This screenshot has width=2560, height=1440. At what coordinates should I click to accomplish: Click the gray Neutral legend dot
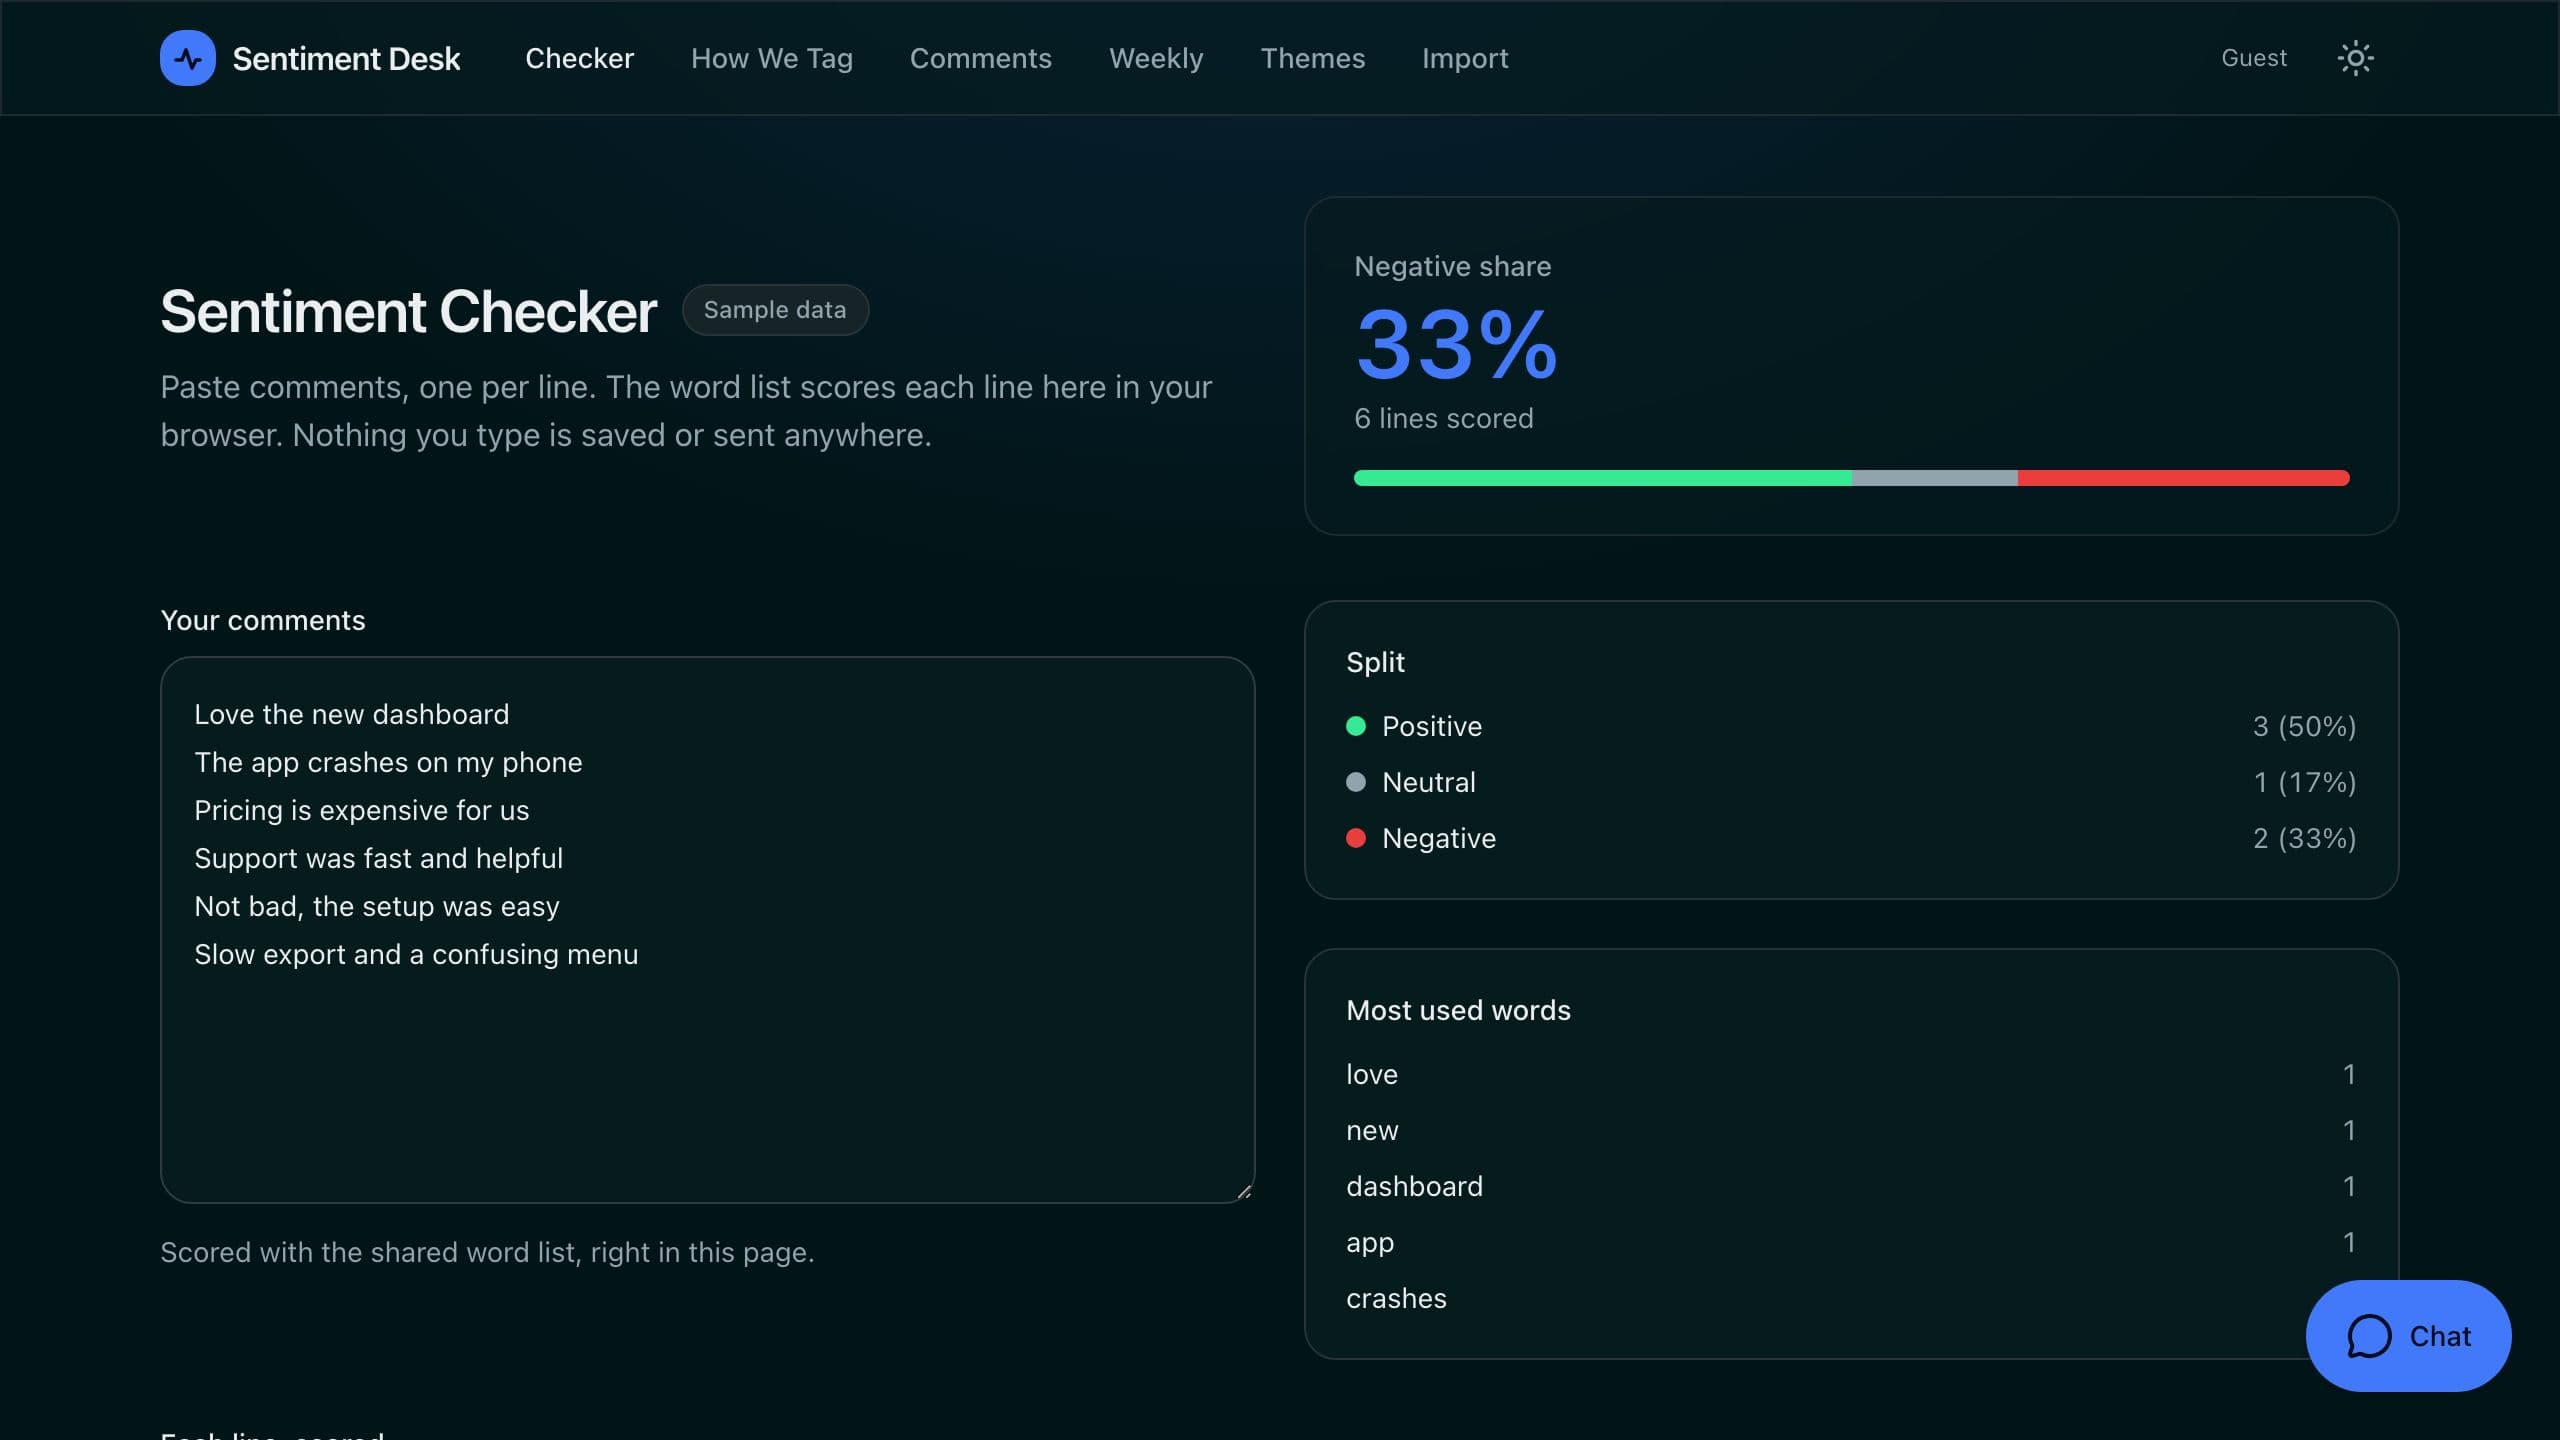(1356, 782)
